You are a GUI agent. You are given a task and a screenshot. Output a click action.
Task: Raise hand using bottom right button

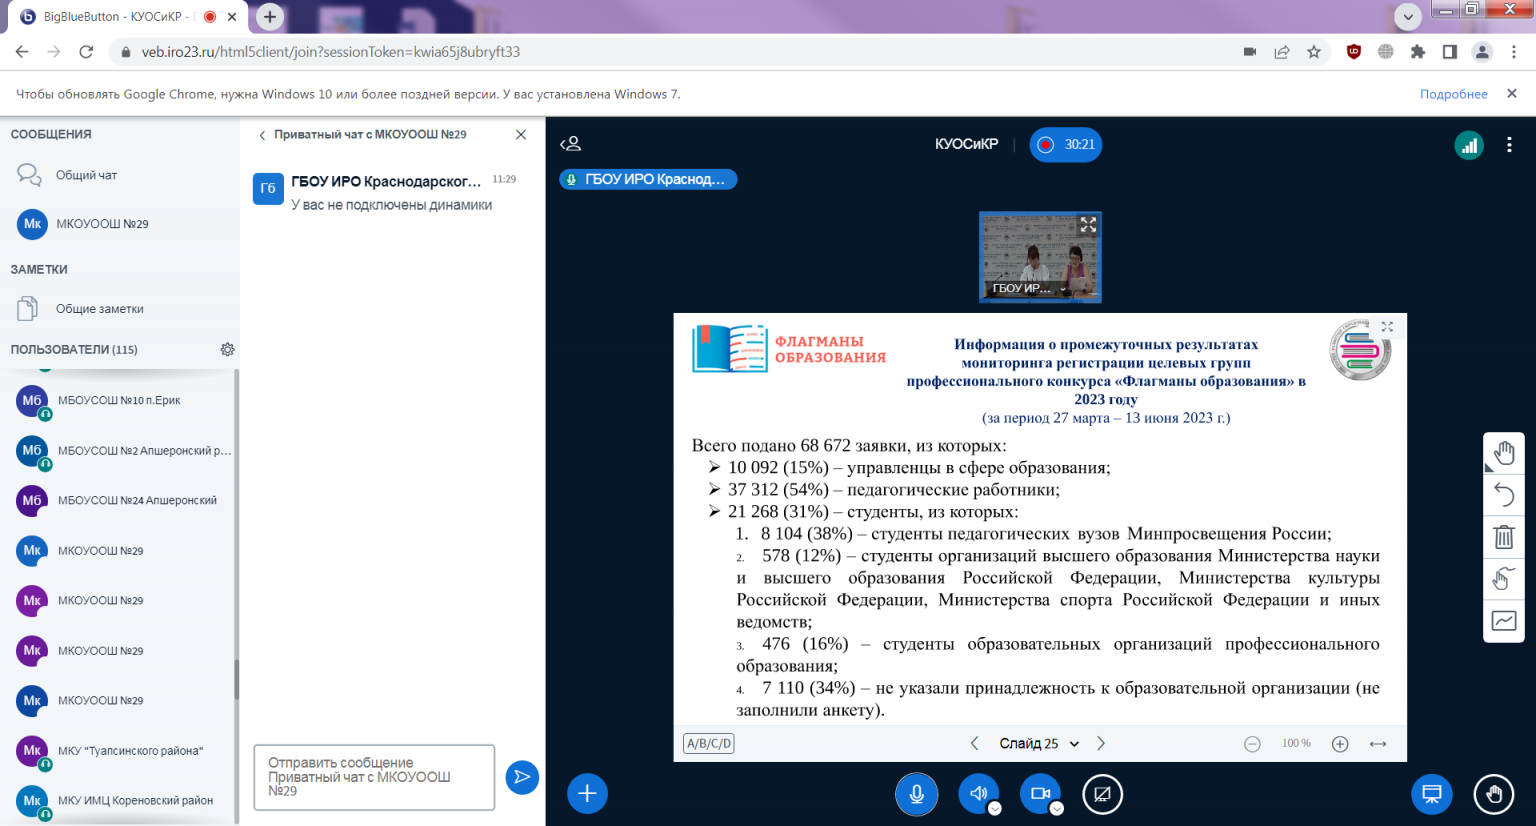[1493, 794]
